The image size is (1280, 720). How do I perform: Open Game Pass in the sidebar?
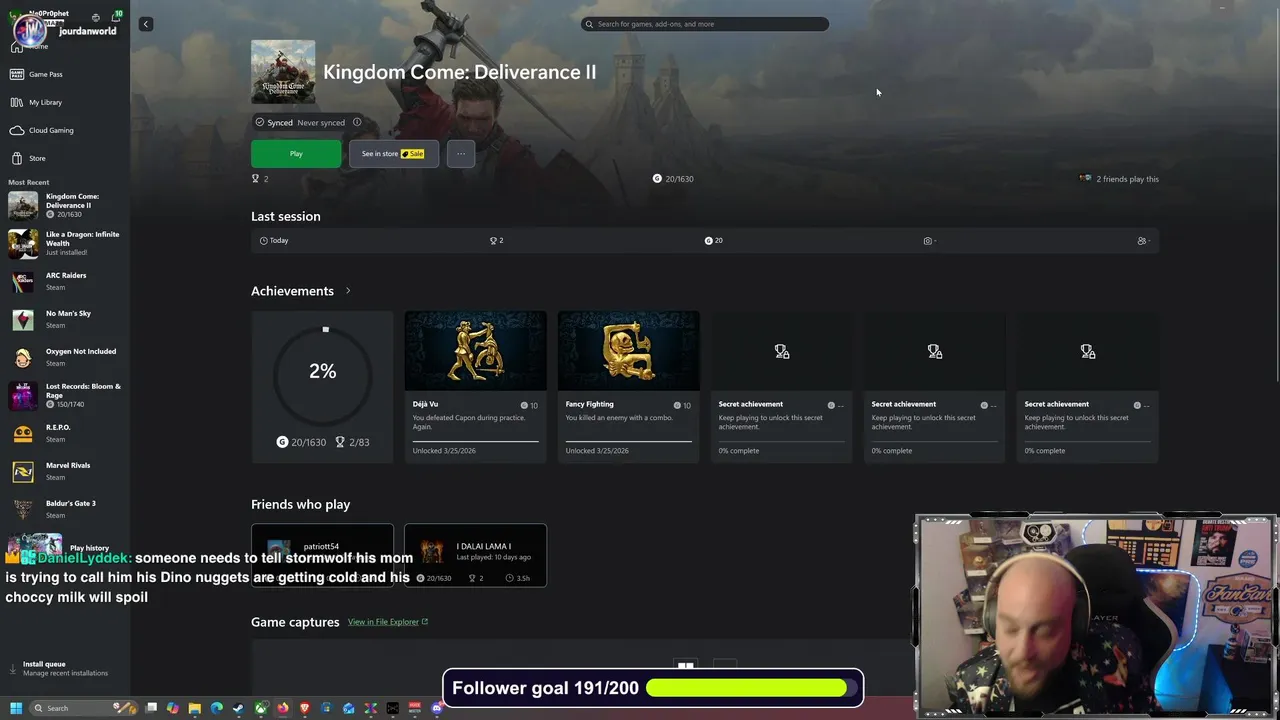click(x=36, y=74)
